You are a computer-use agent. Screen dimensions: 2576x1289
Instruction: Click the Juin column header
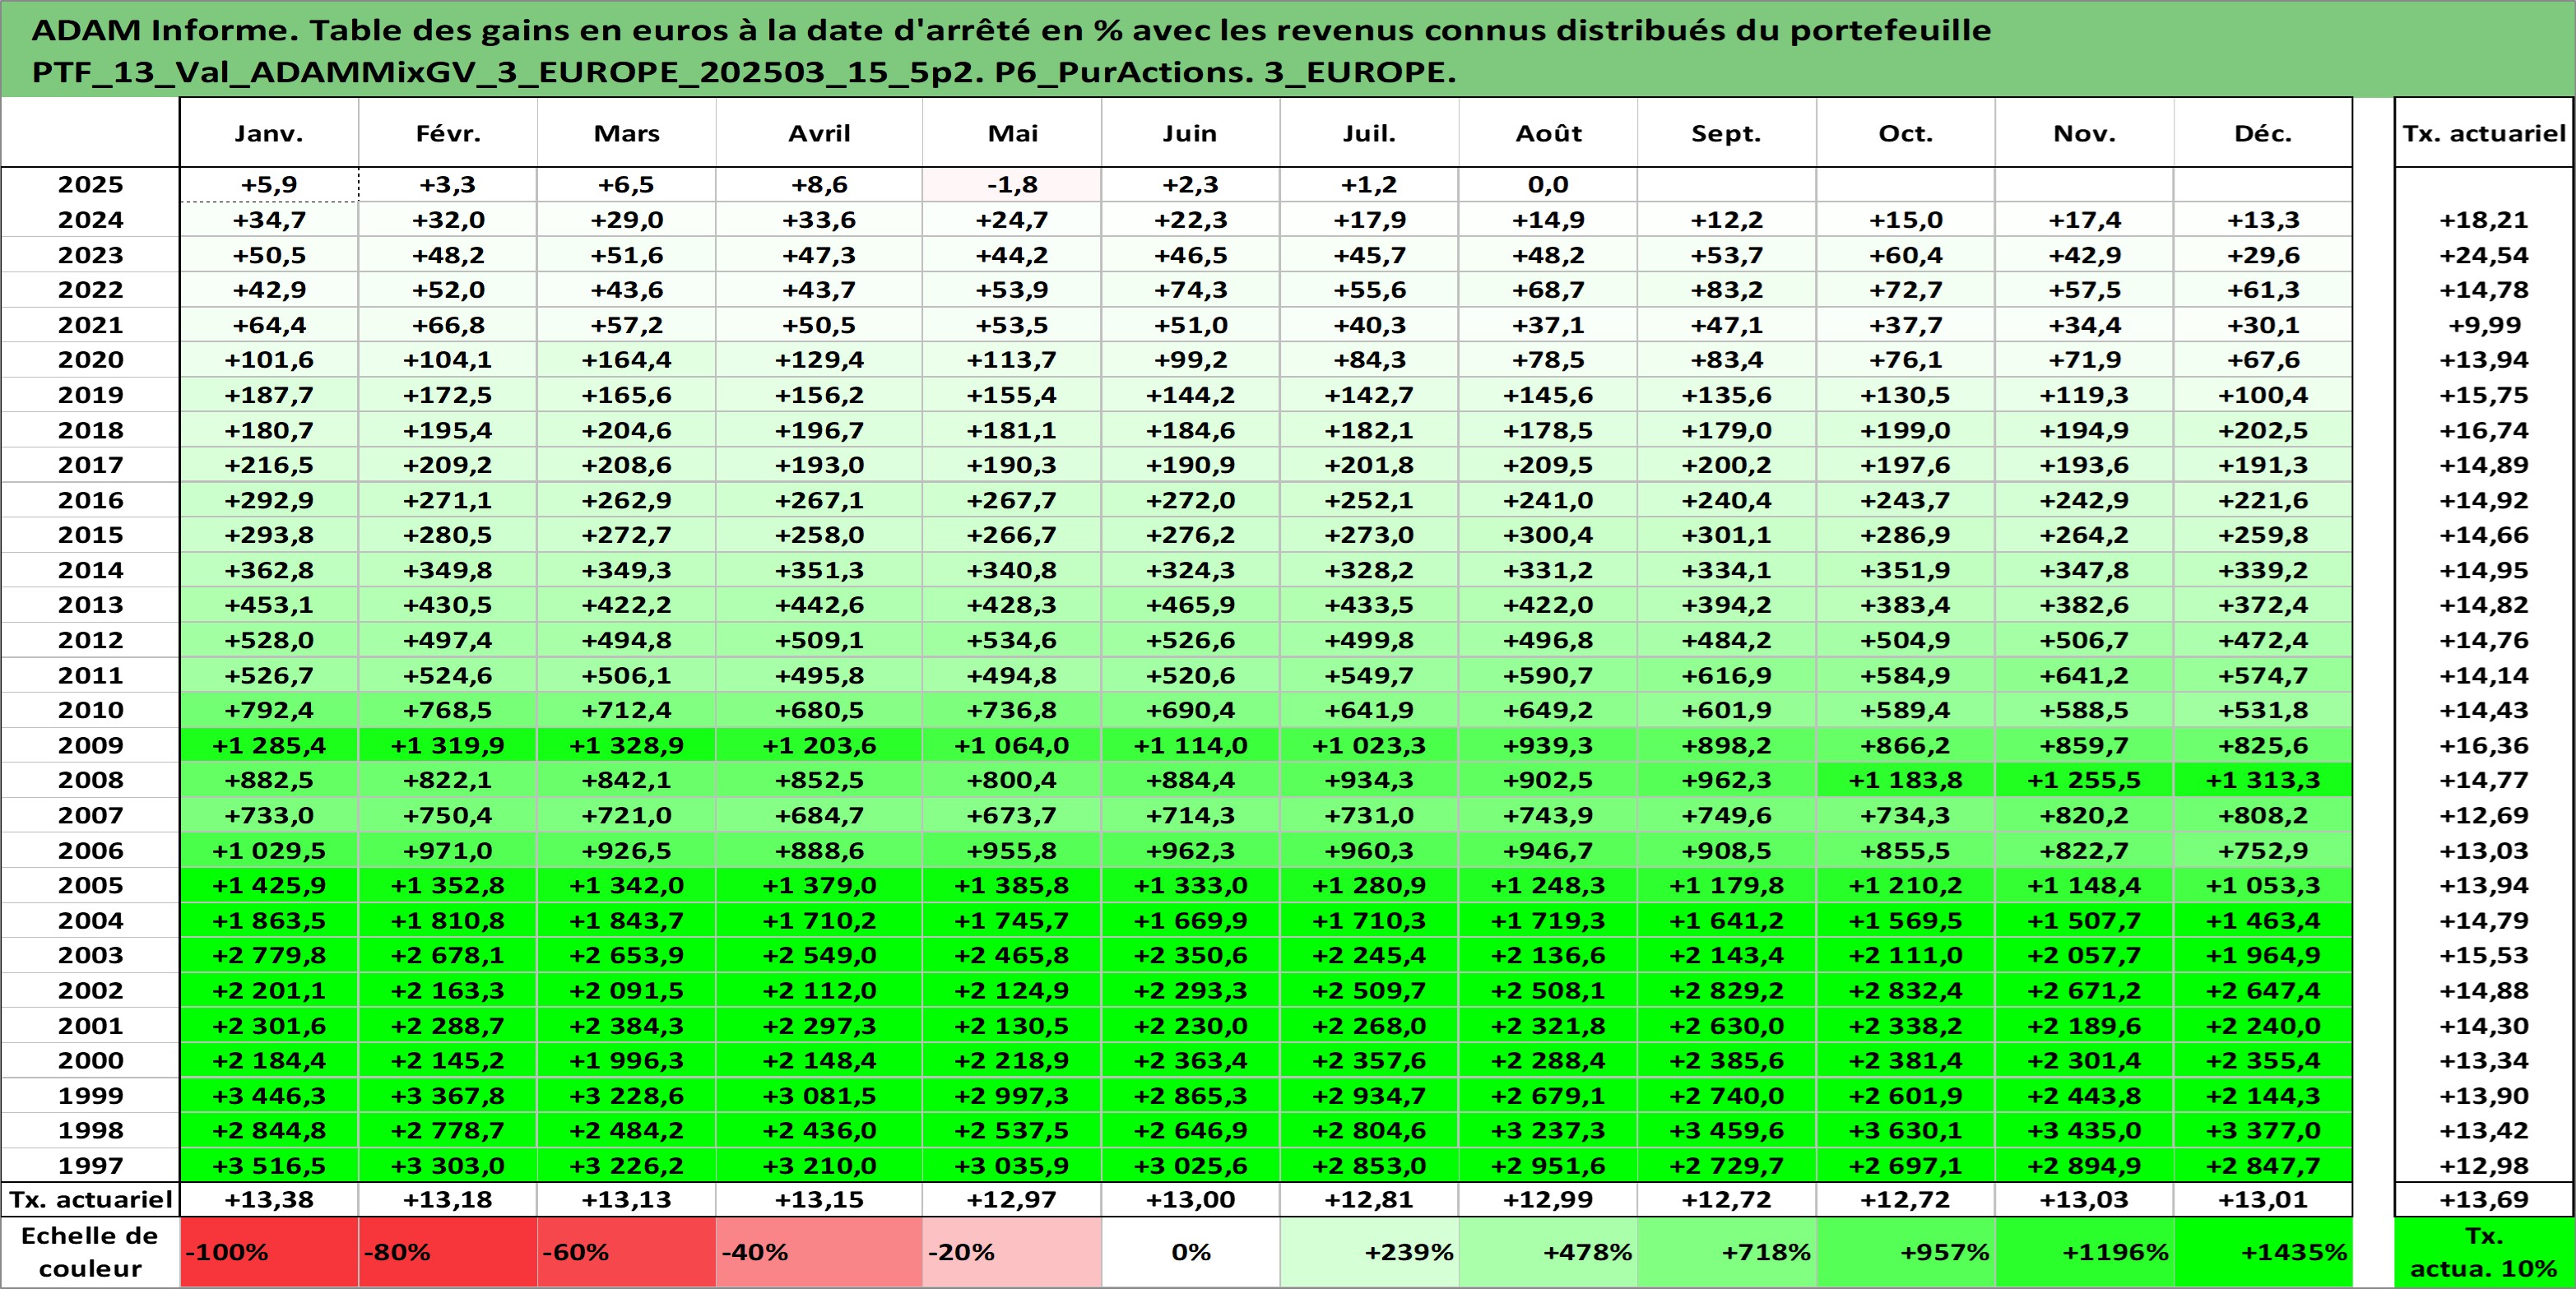[x=1190, y=133]
